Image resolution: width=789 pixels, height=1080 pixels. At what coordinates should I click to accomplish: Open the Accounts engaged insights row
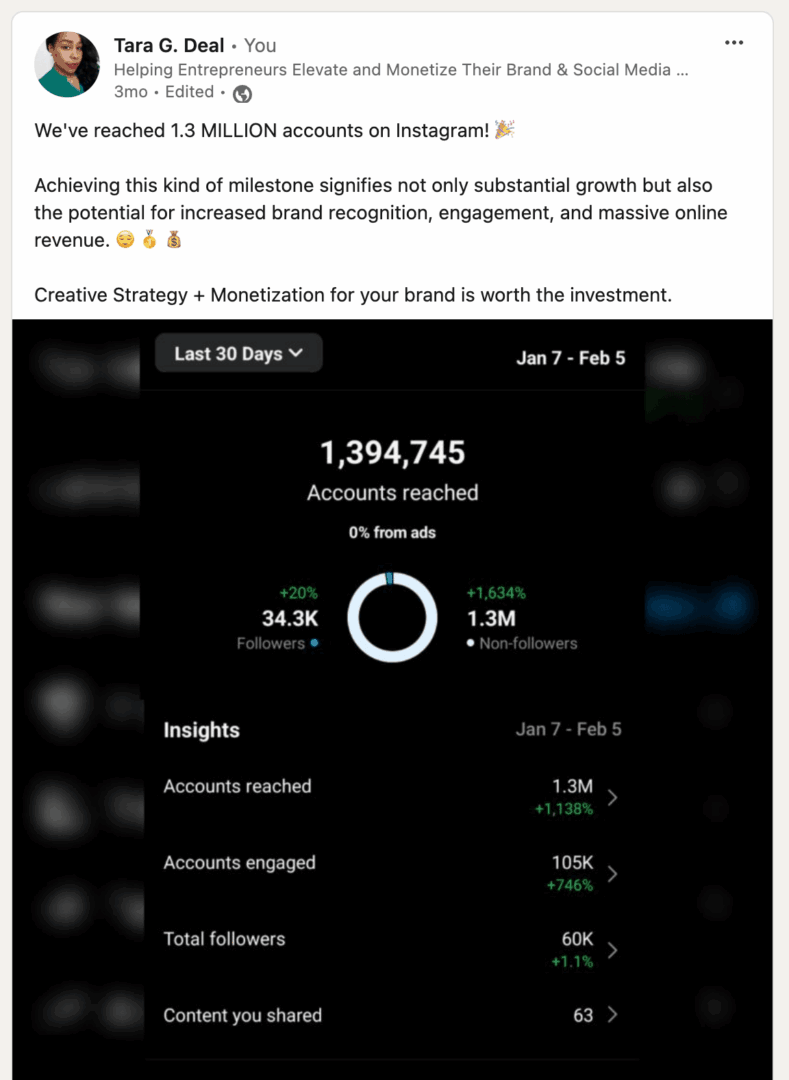(x=391, y=873)
